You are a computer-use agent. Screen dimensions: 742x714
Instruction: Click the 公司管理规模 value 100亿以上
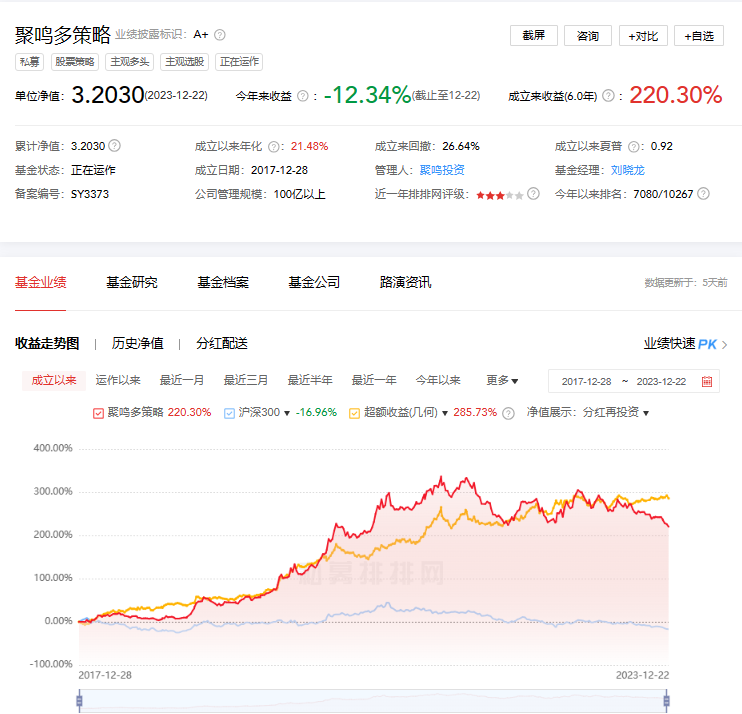(300, 194)
